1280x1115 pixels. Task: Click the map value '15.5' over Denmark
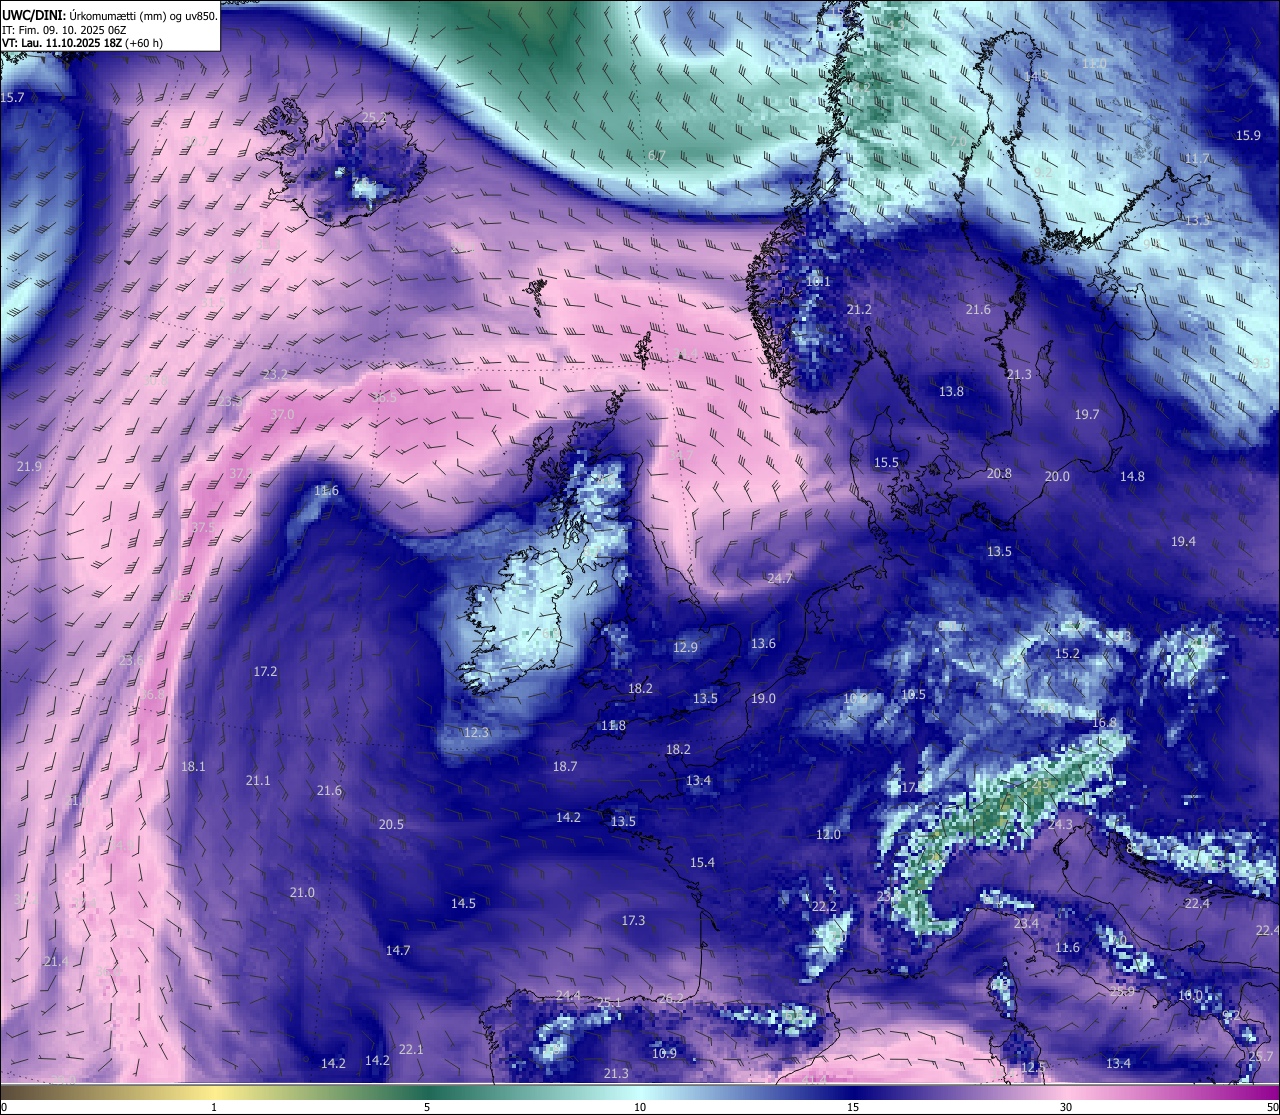[x=886, y=463]
